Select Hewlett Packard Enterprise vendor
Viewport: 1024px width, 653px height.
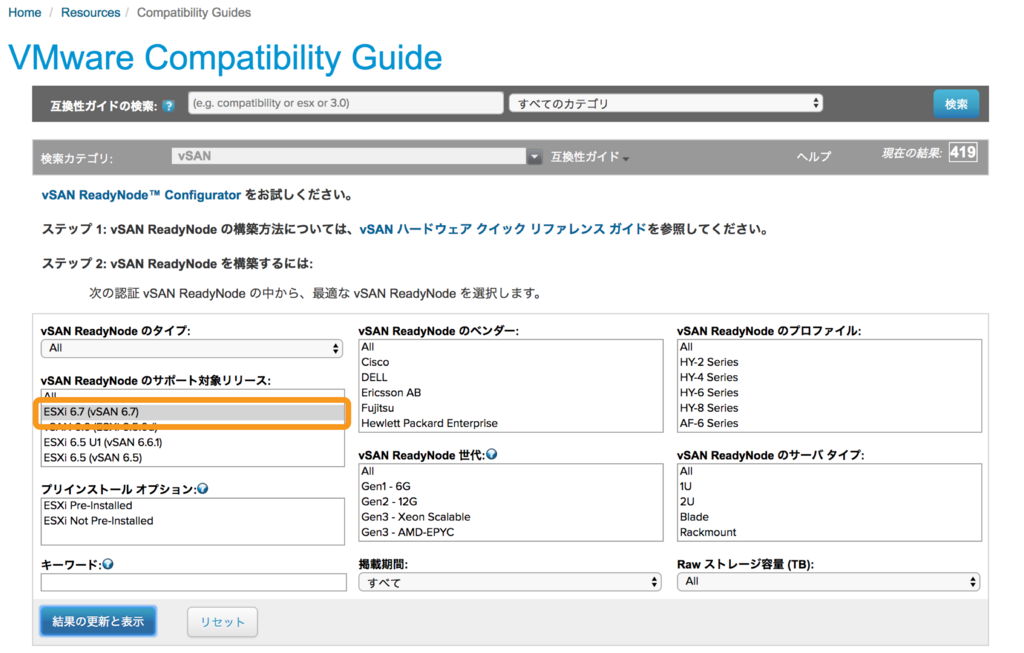[x=511, y=423]
